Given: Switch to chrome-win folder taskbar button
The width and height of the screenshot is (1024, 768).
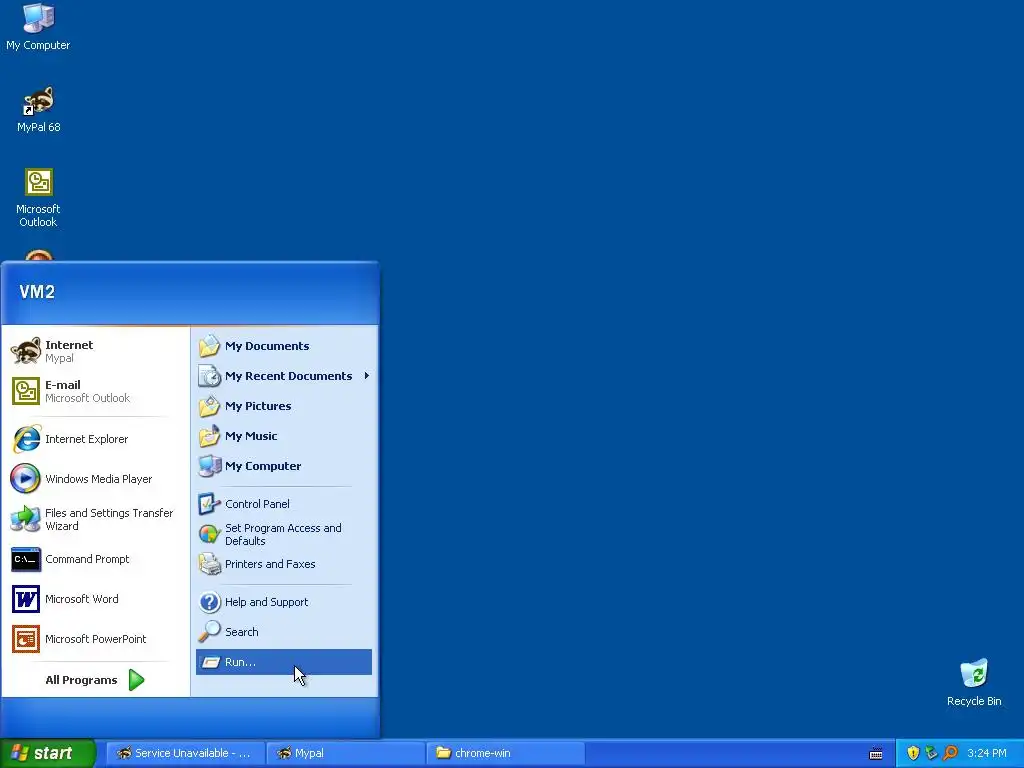Looking at the screenshot, I should (505, 753).
